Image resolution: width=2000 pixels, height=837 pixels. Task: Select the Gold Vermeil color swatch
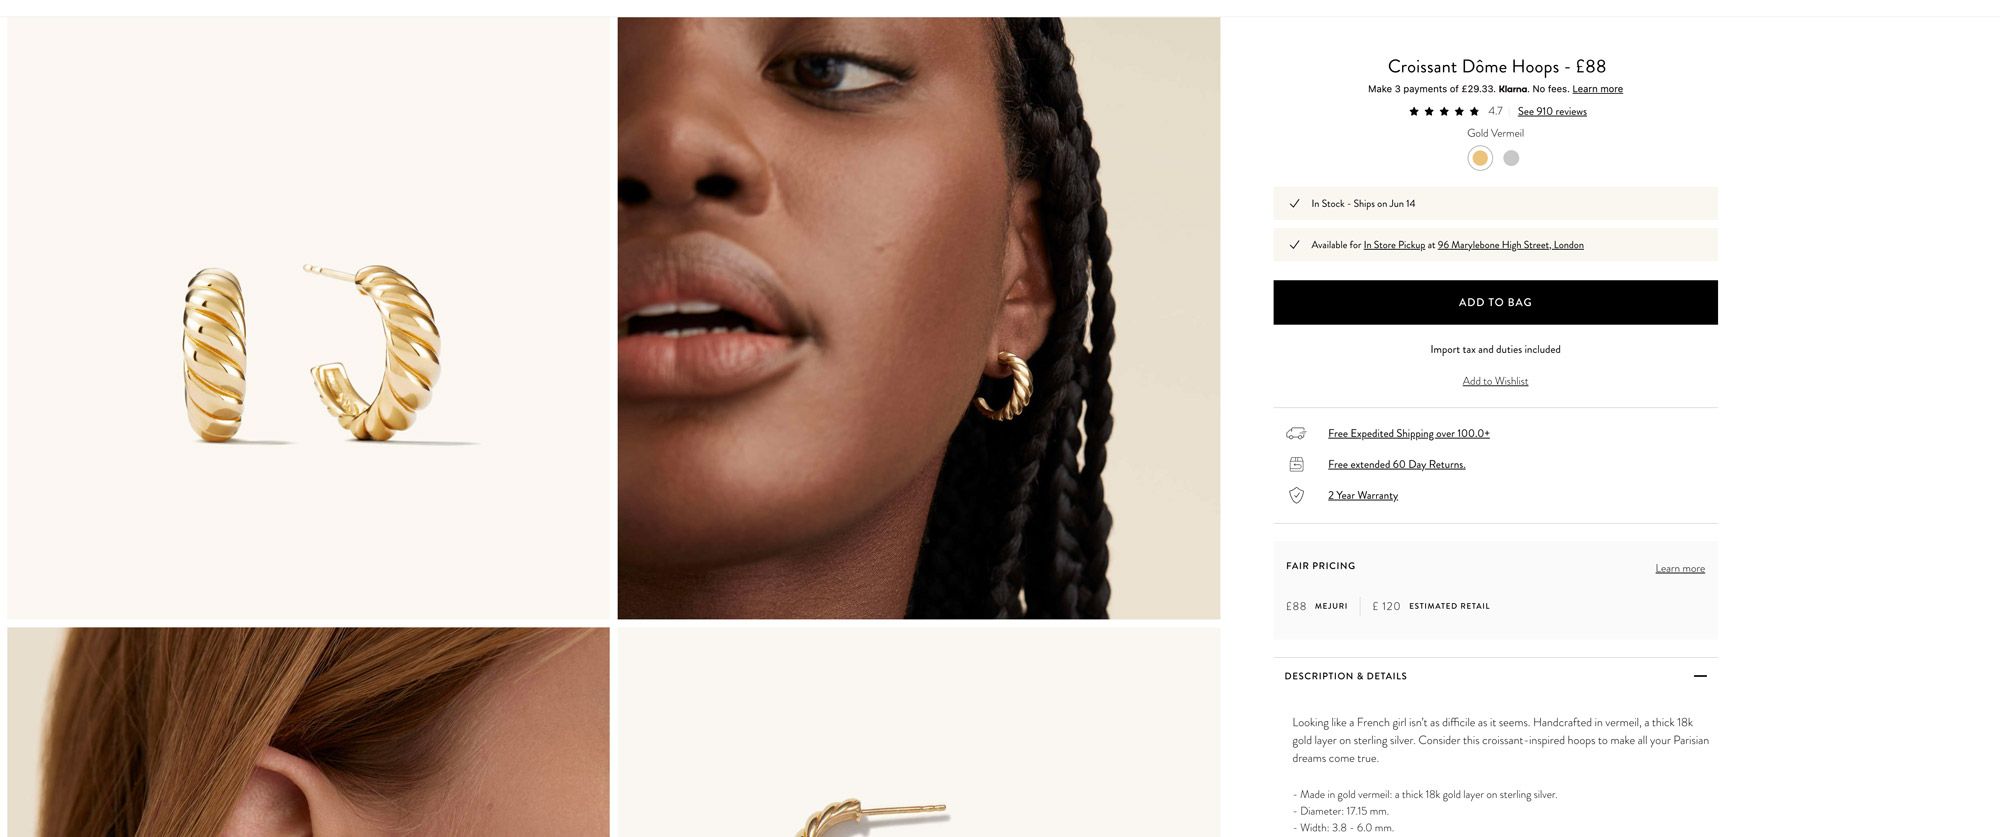click(1479, 158)
